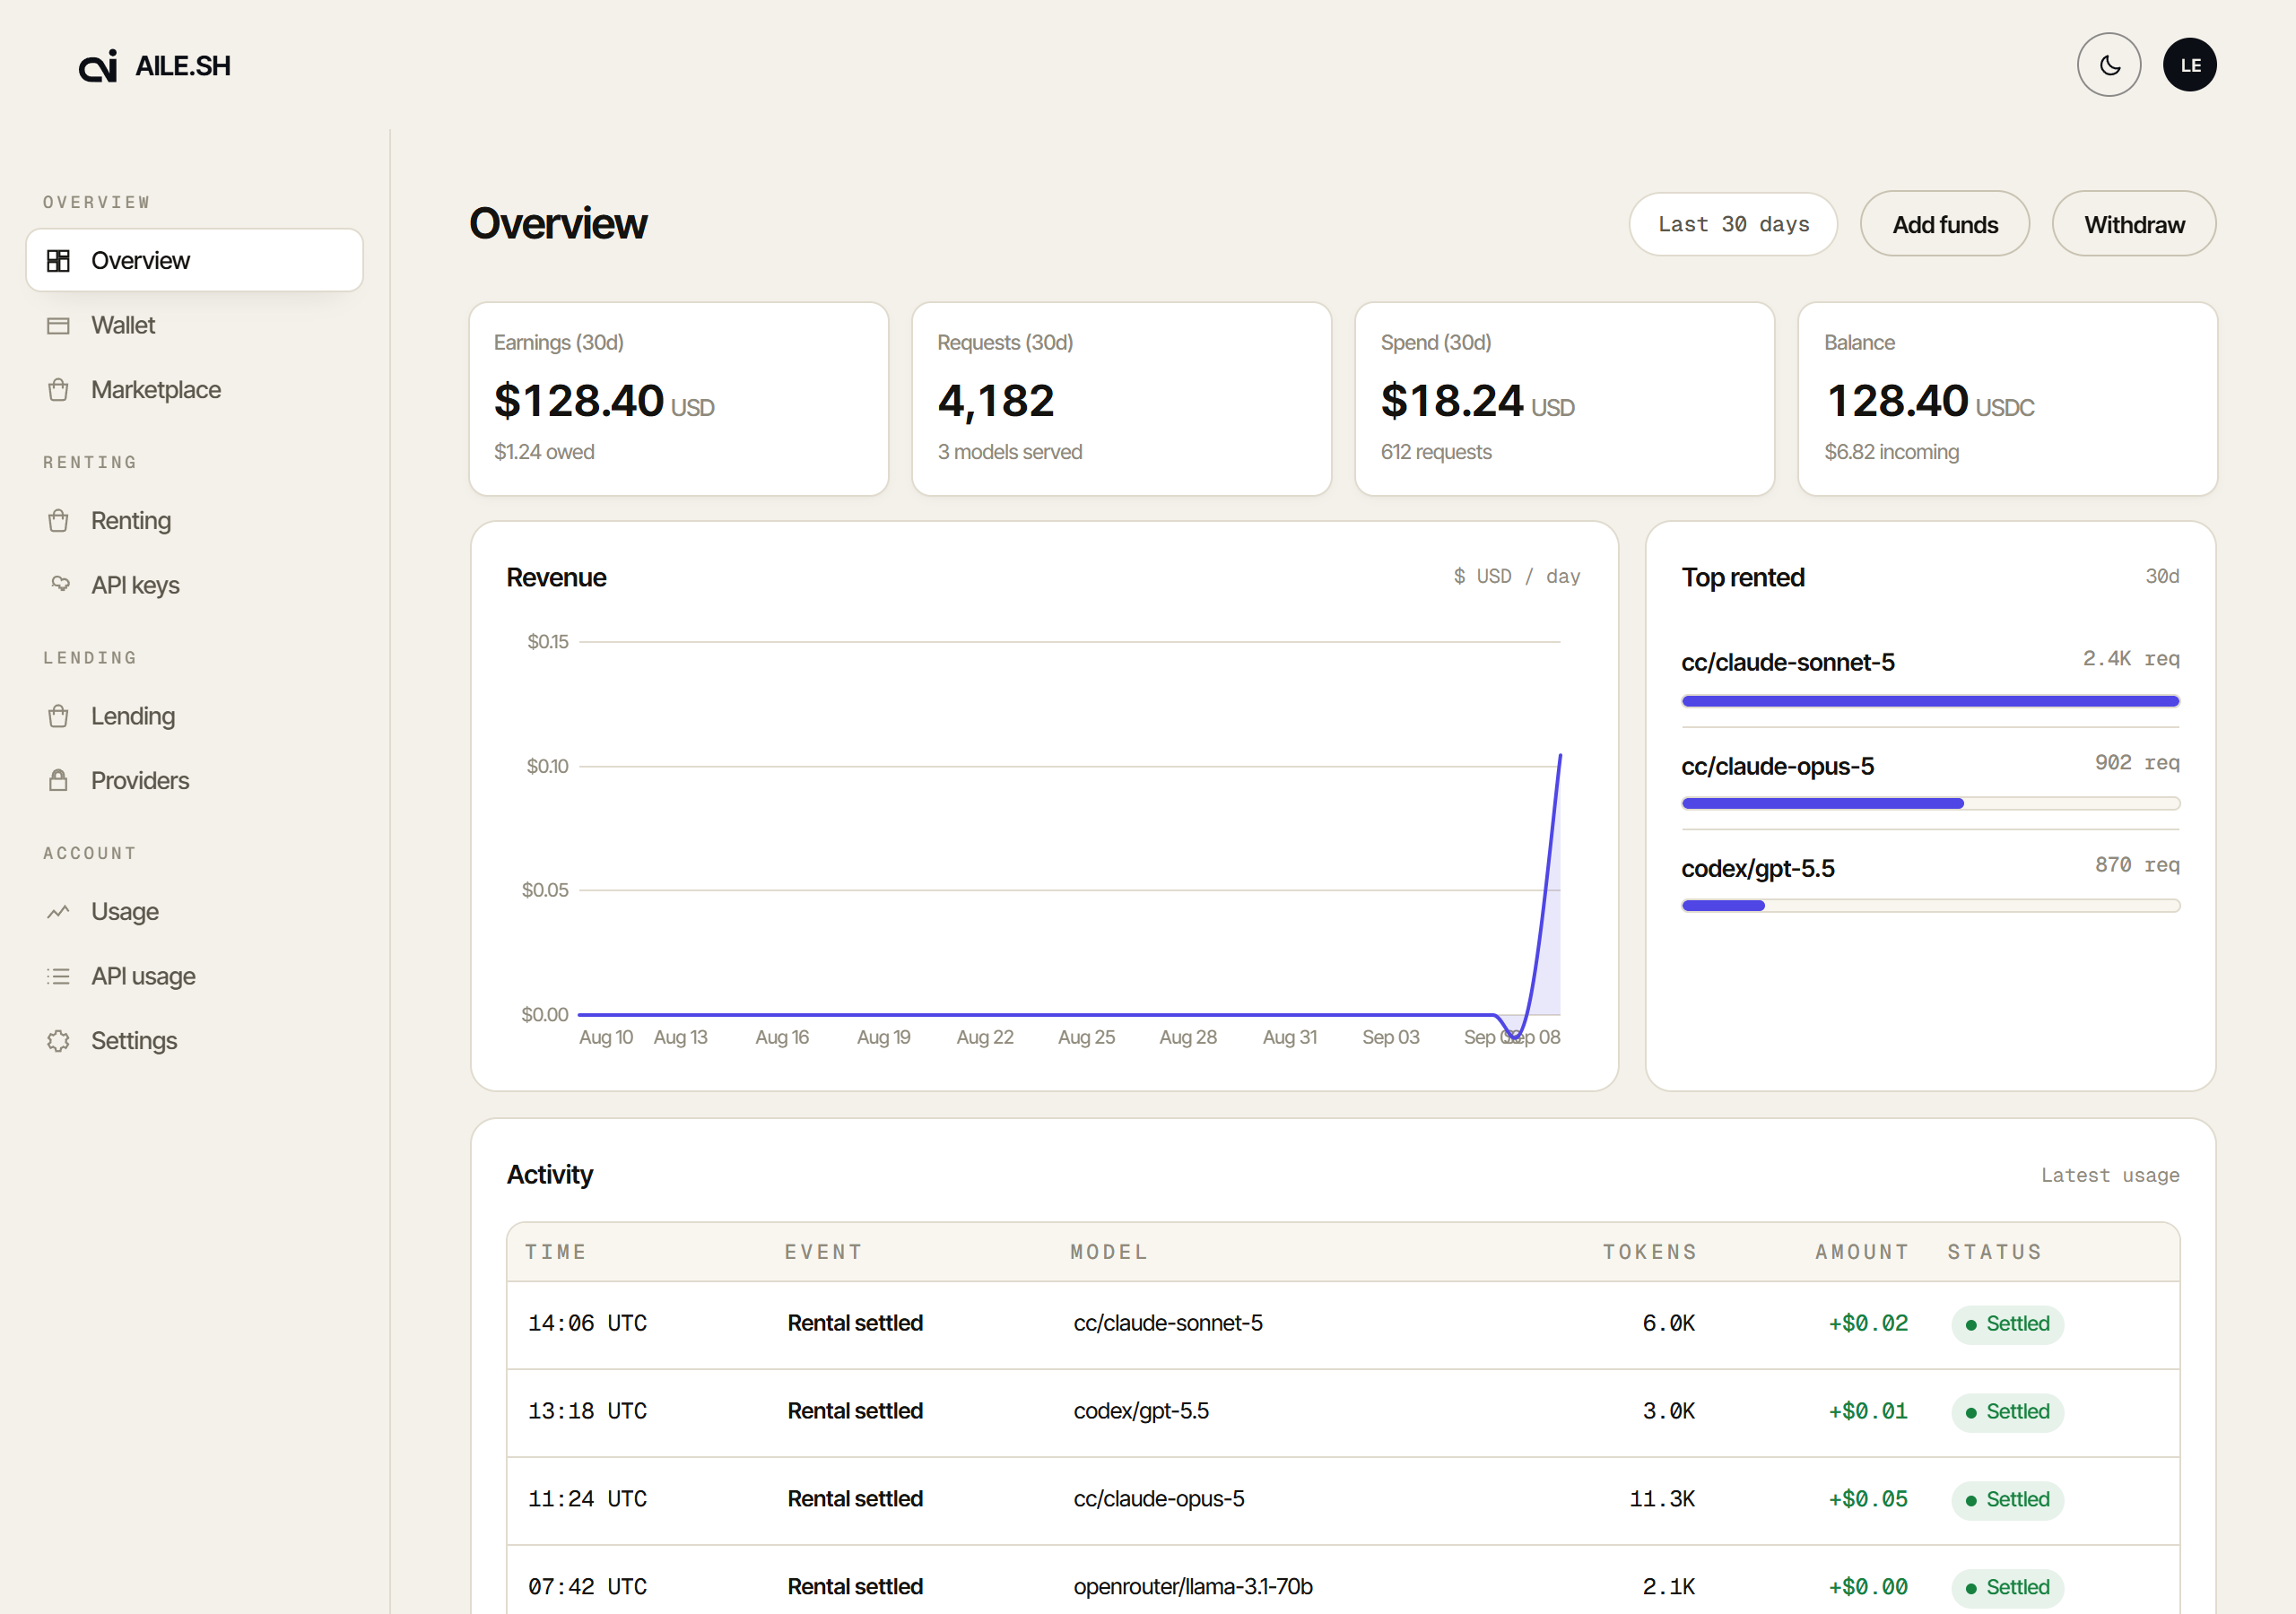Toggle dark mode with the moon icon
This screenshot has width=2296, height=1614.
tap(2108, 65)
